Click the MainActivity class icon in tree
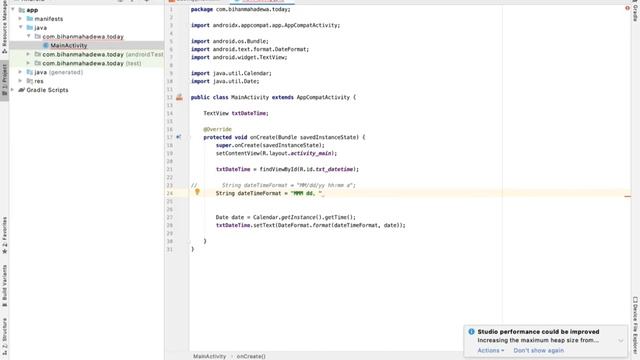Viewport: 640px width, 360px height. 46,45
